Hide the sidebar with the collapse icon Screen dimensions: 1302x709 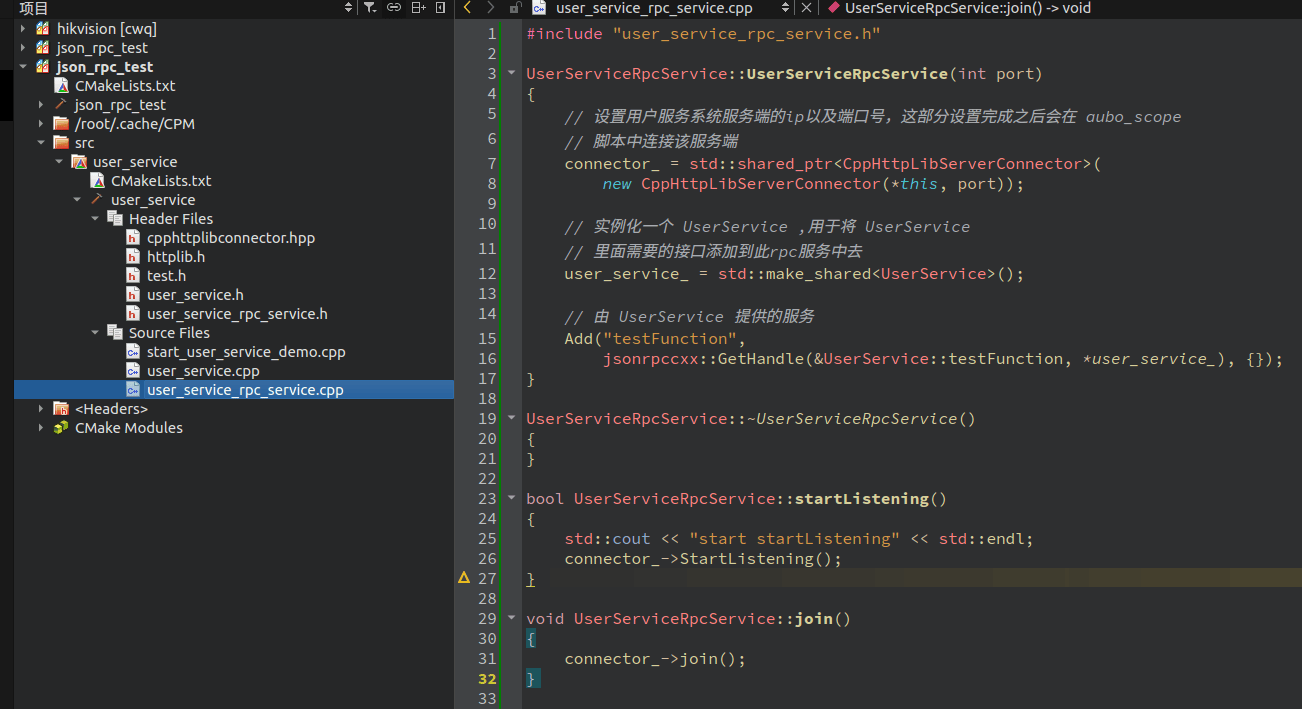point(441,7)
